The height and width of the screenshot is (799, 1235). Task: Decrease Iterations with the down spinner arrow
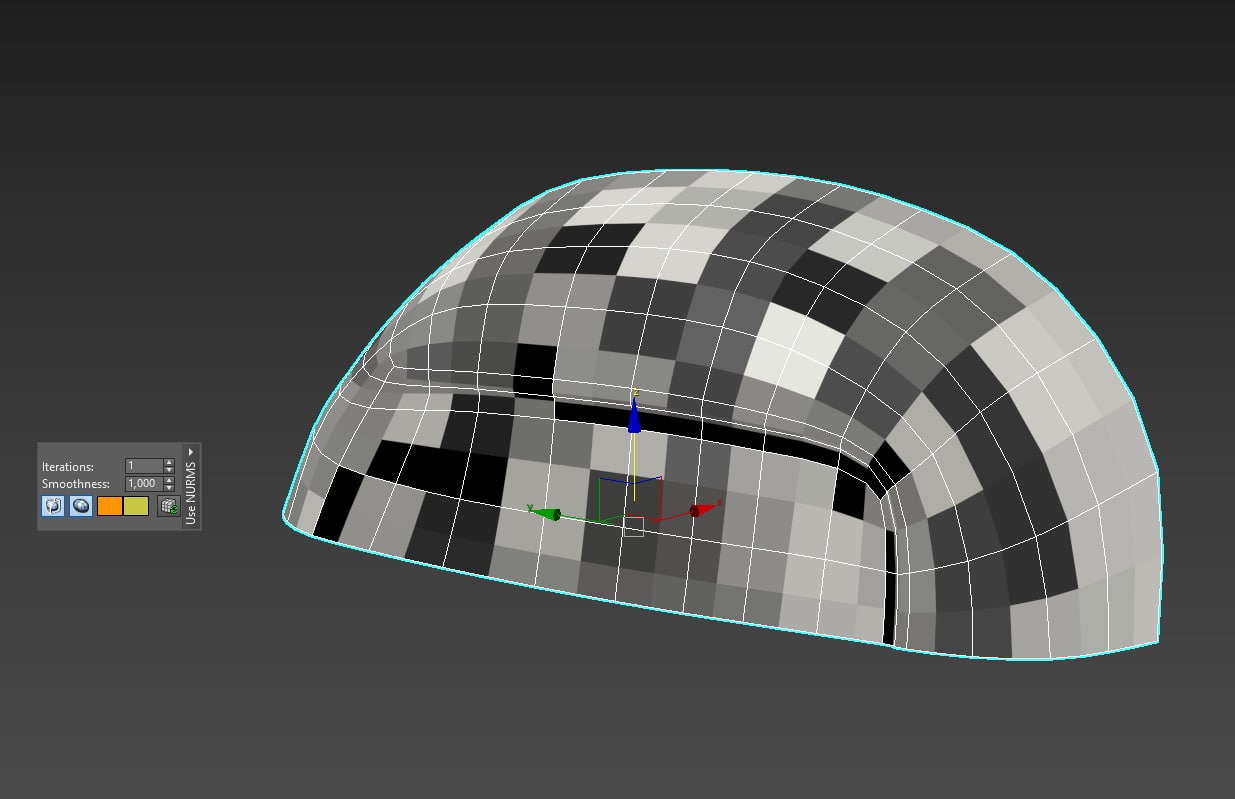[169, 470]
